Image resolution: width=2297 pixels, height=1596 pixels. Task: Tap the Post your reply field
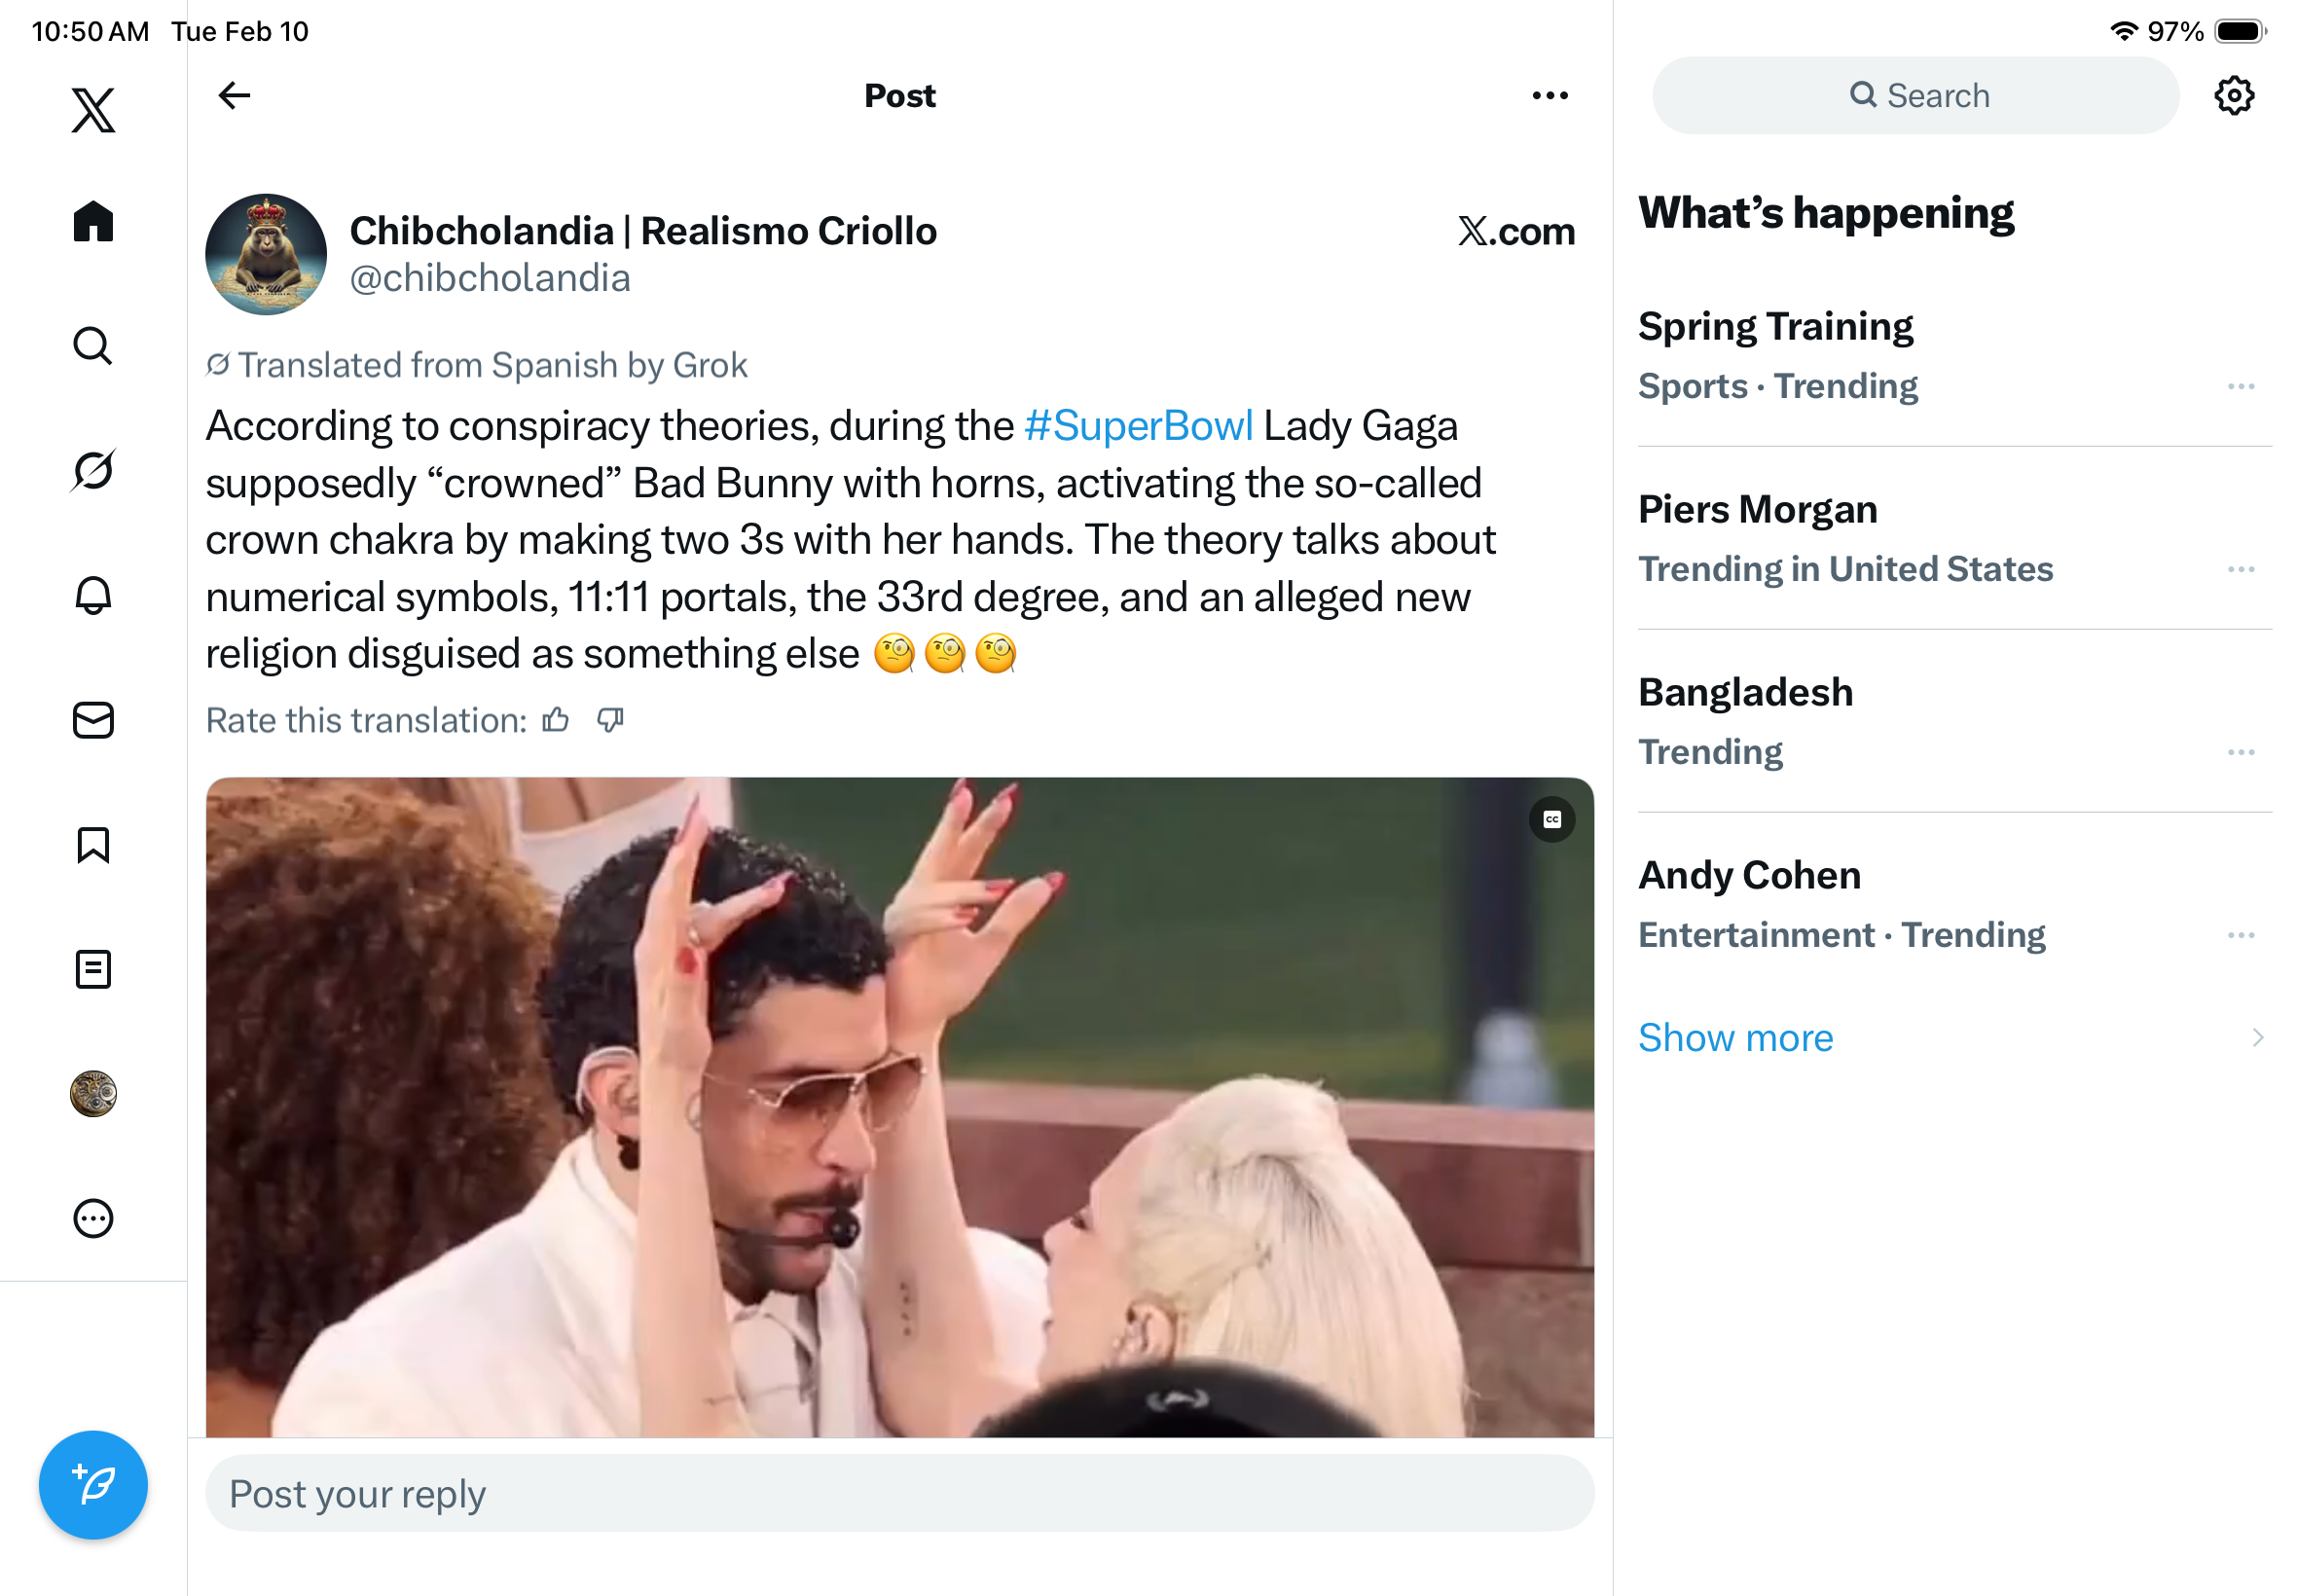[899, 1493]
